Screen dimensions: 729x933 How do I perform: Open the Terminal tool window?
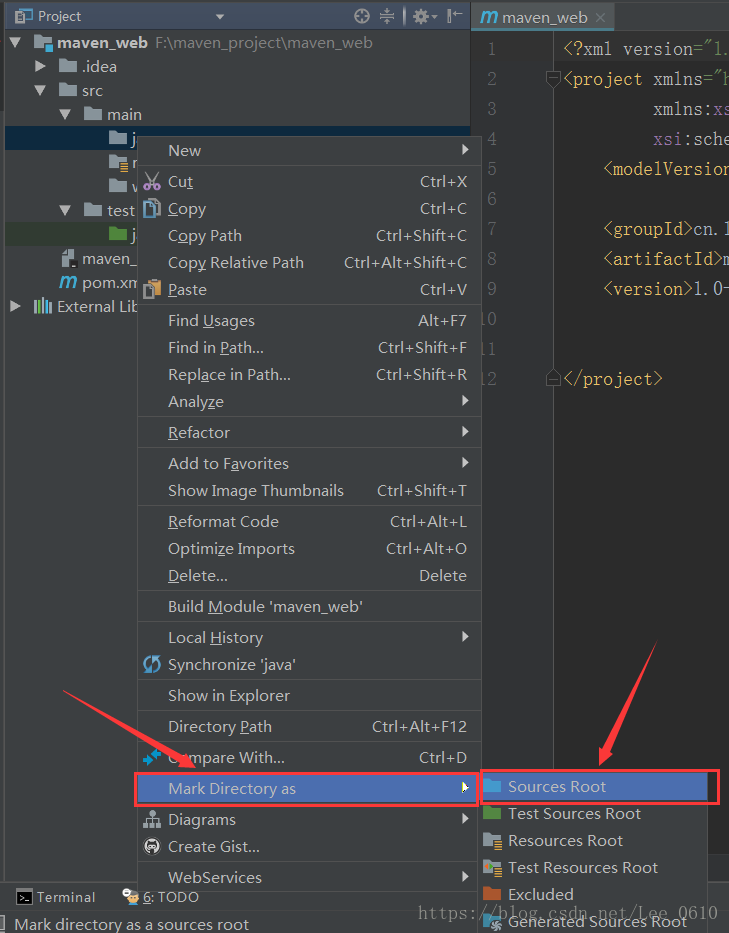tap(55, 897)
